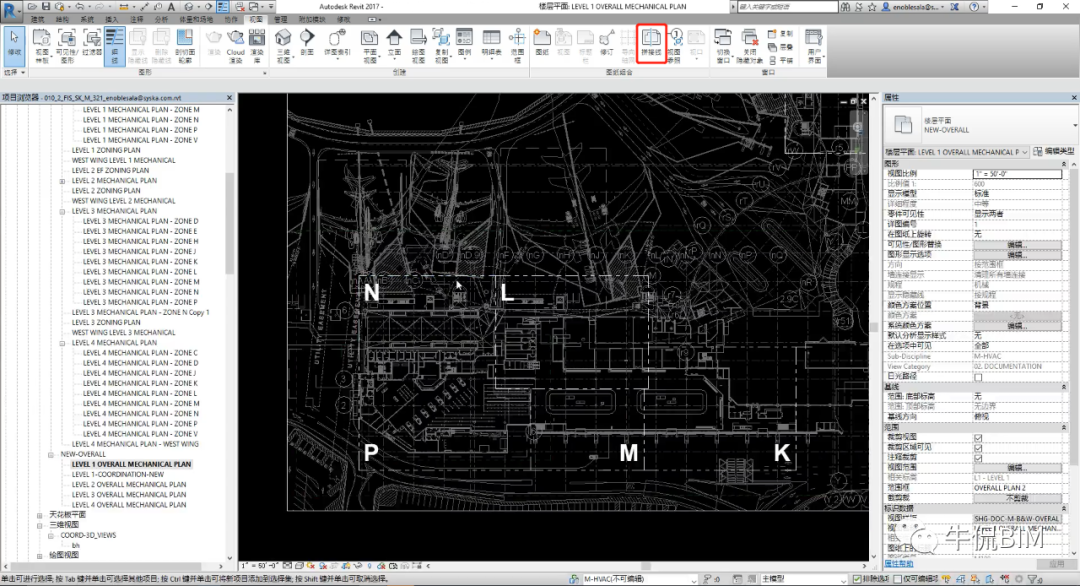Screen dimensions: 1080x586
Task: Open the Annotate (注释) ribbon tab
Action: tap(137, 19)
